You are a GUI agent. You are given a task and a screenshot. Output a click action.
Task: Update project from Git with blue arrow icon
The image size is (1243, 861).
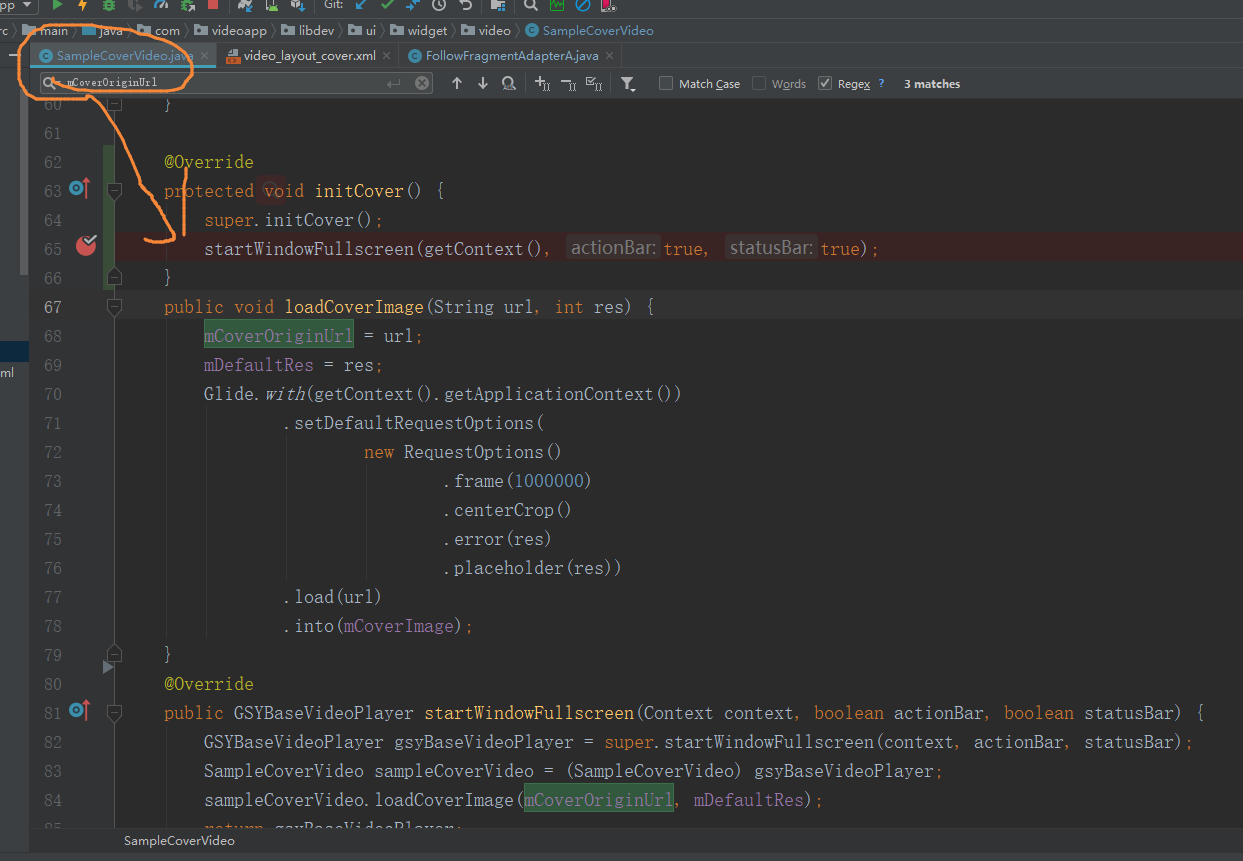click(360, 7)
